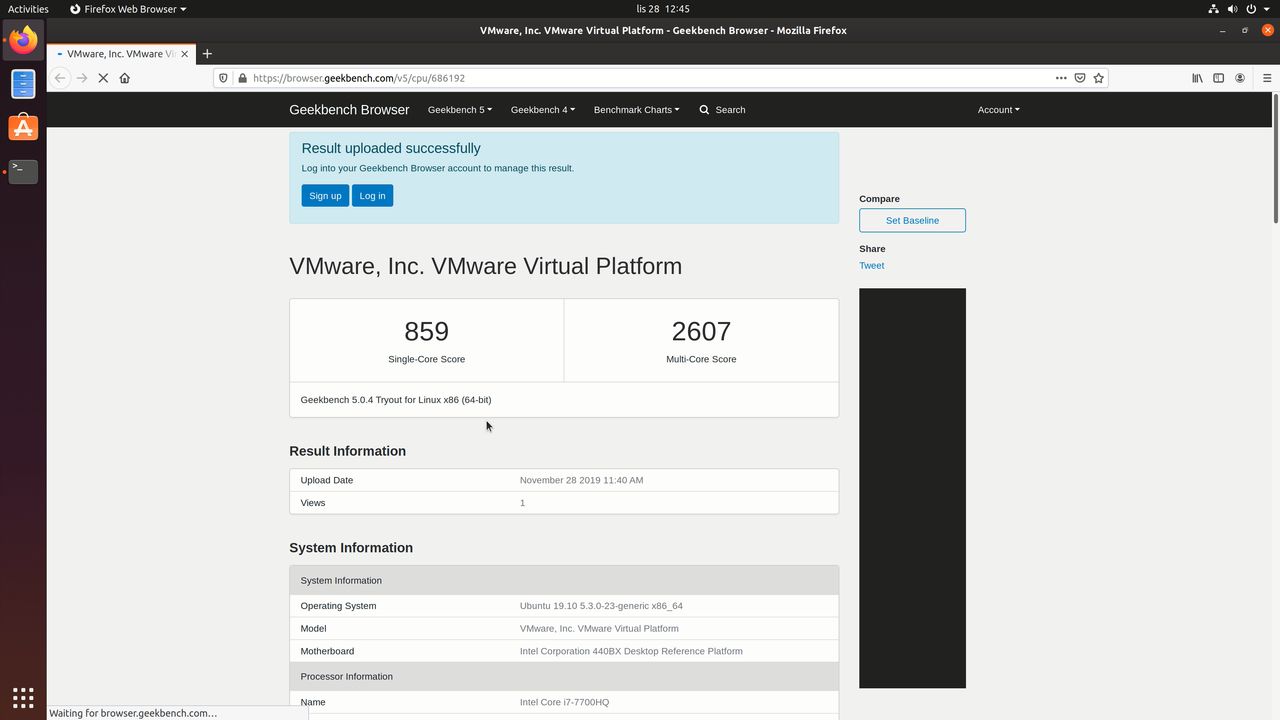The width and height of the screenshot is (1280, 720).
Task: Expand the Geekbench 4 dropdown
Action: (x=543, y=110)
